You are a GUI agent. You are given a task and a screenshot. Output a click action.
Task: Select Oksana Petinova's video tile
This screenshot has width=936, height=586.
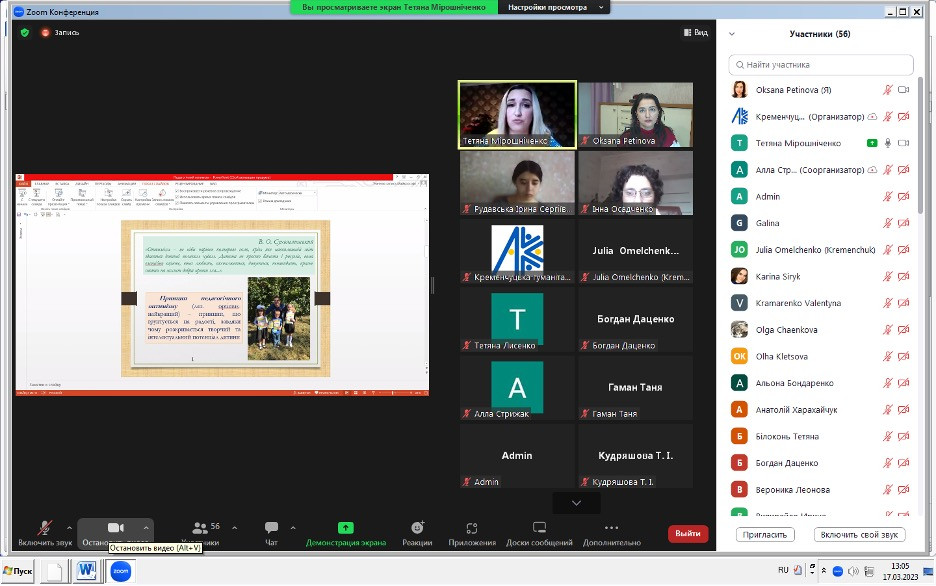[635, 115]
